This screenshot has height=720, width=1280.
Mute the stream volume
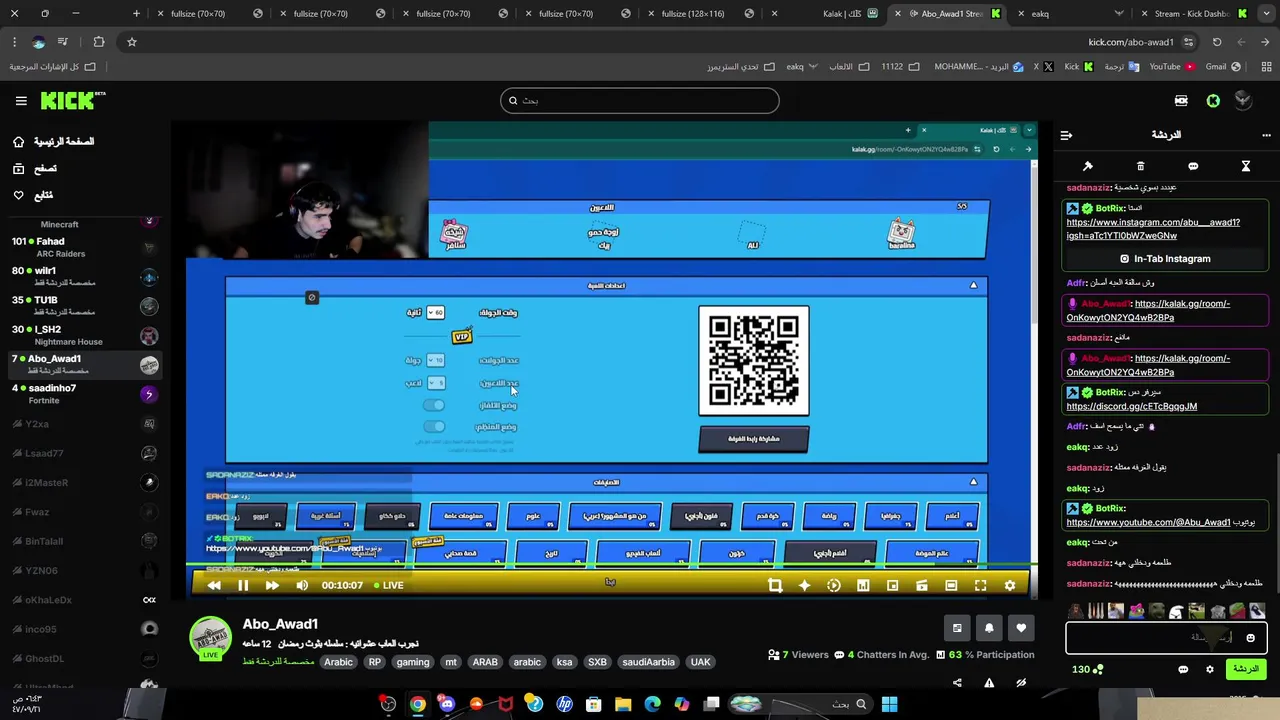click(302, 585)
